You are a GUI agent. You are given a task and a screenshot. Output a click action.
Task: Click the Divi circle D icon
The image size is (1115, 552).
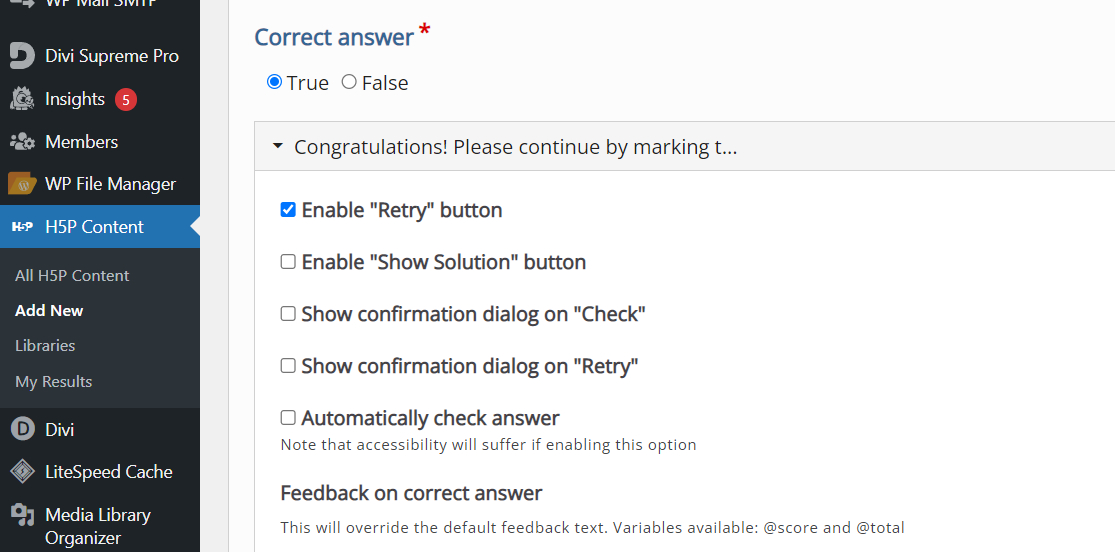22,430
